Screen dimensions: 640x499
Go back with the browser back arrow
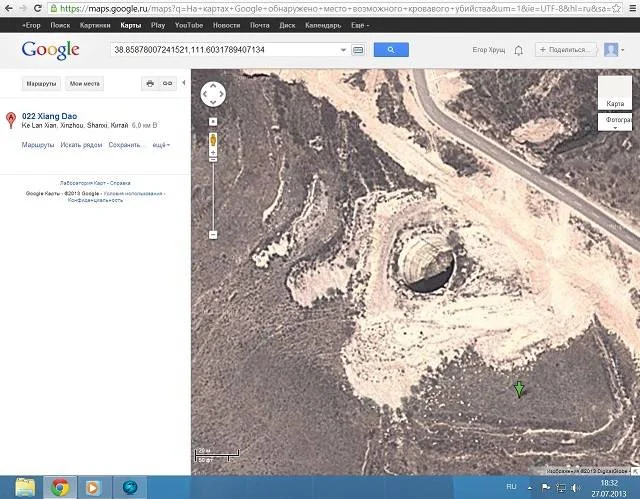(8, 8)
